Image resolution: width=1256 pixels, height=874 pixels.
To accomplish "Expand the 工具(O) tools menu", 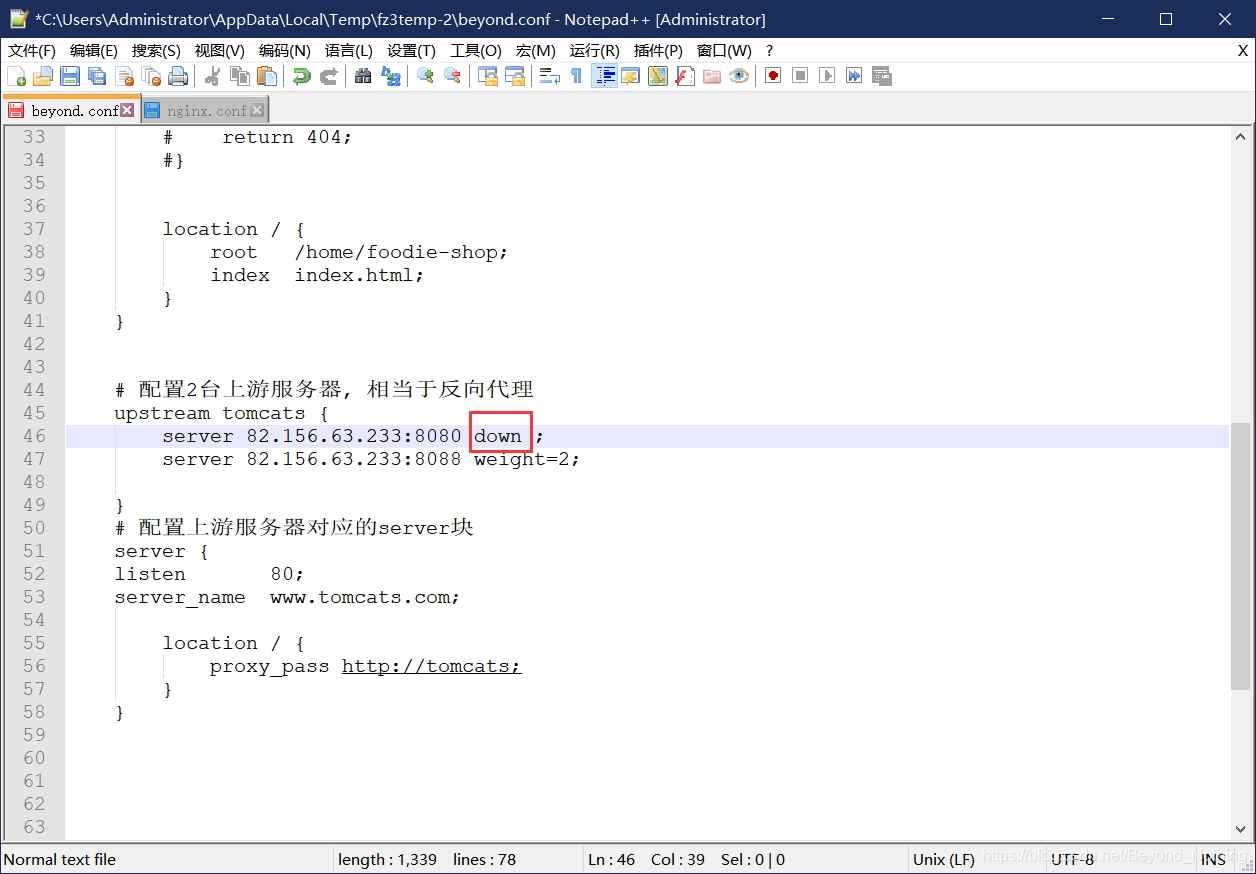I will coord(476,50).
